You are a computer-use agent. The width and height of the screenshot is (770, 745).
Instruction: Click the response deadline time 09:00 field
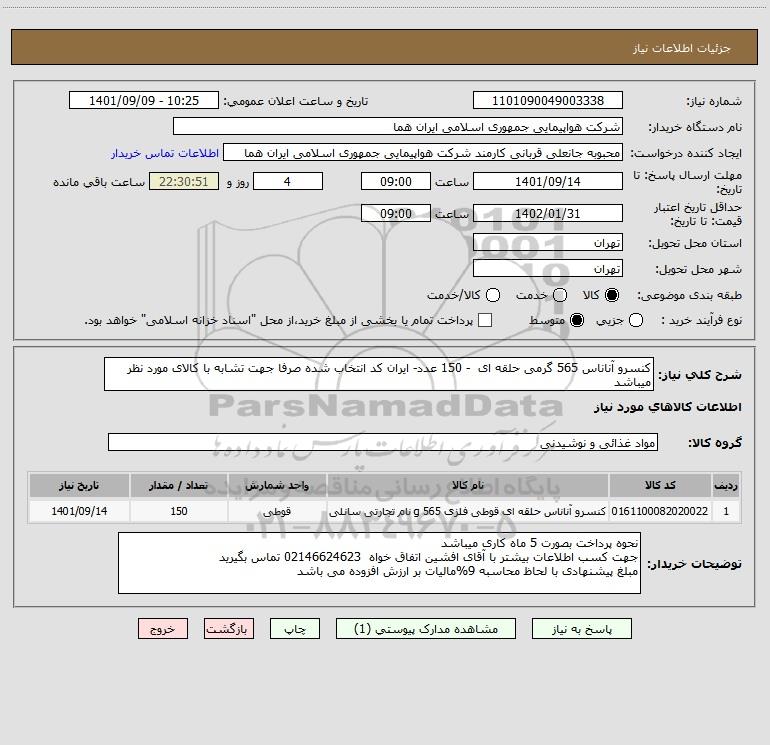(396, 181)
